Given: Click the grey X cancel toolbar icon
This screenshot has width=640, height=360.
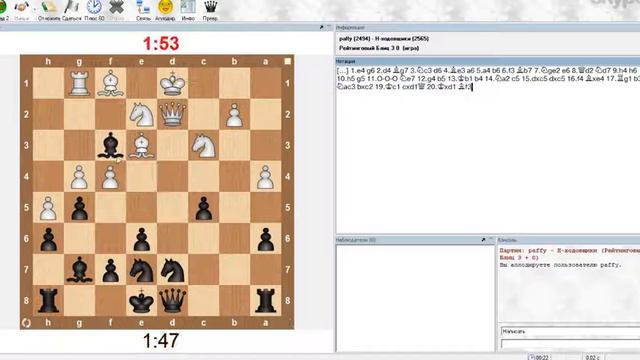Looking at the screenshot, I should (116, 7).
